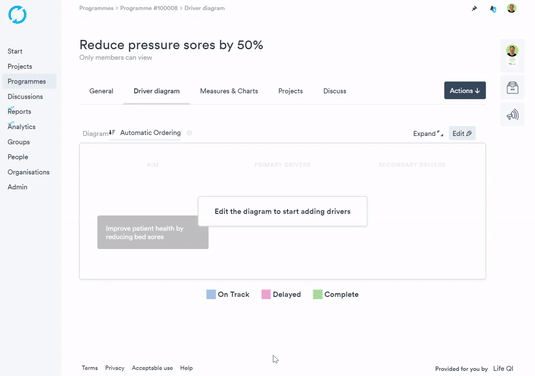Open Analytics in the sidebar

(x=21, y=127)
